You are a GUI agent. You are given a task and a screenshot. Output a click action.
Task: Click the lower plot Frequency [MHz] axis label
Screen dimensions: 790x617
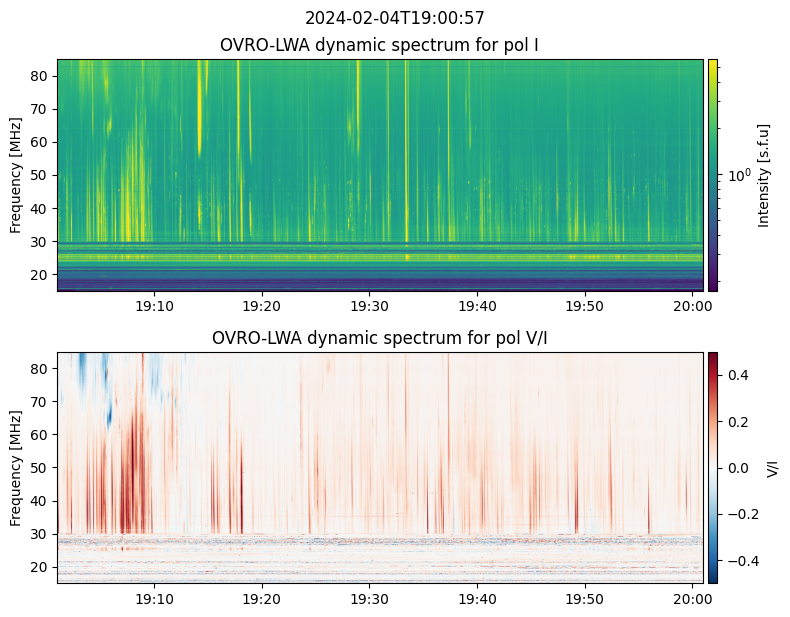click(16, 467)
